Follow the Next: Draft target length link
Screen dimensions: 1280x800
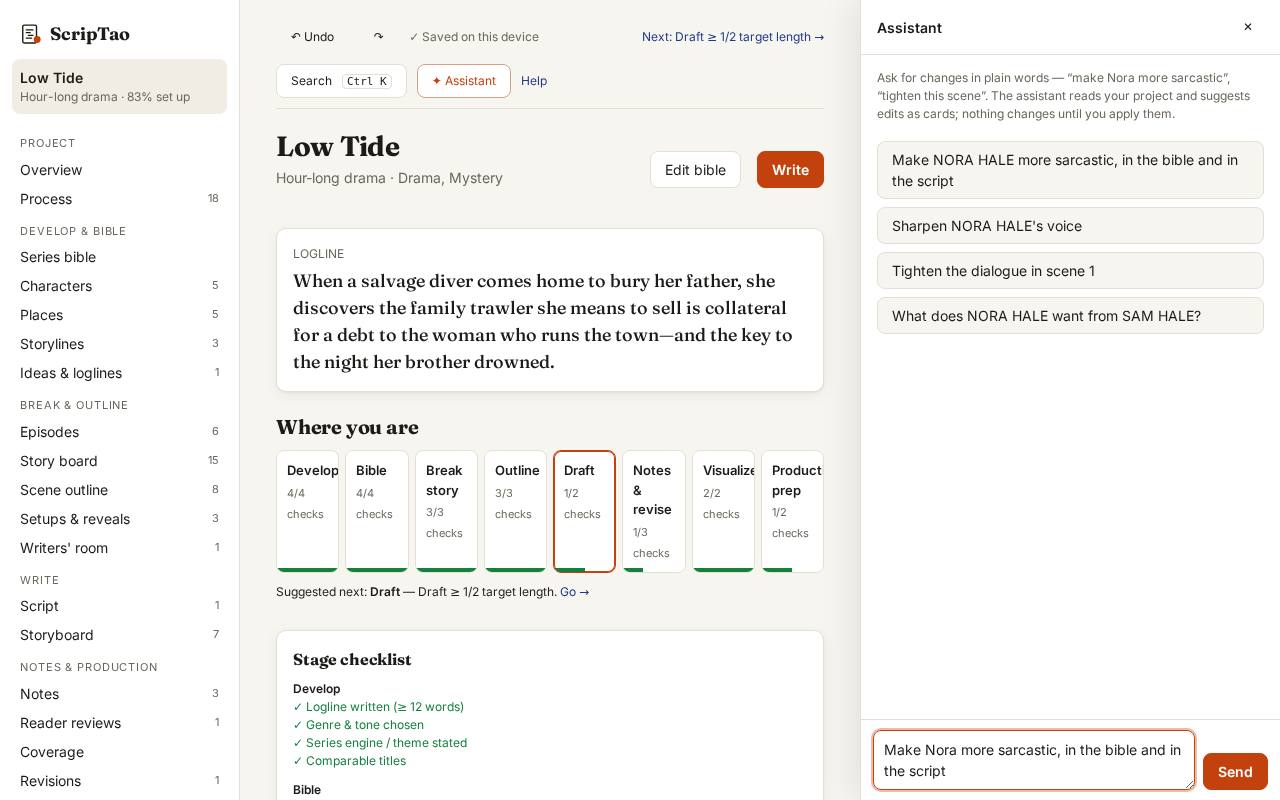tap(733, 37)
